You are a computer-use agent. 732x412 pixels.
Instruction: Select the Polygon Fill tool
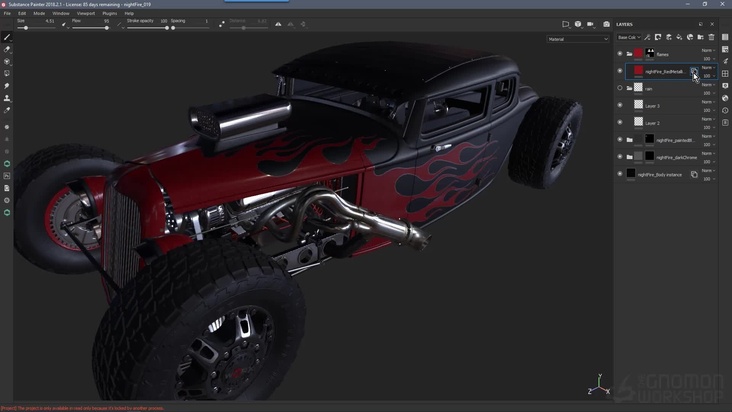click(x=7, y=73)
